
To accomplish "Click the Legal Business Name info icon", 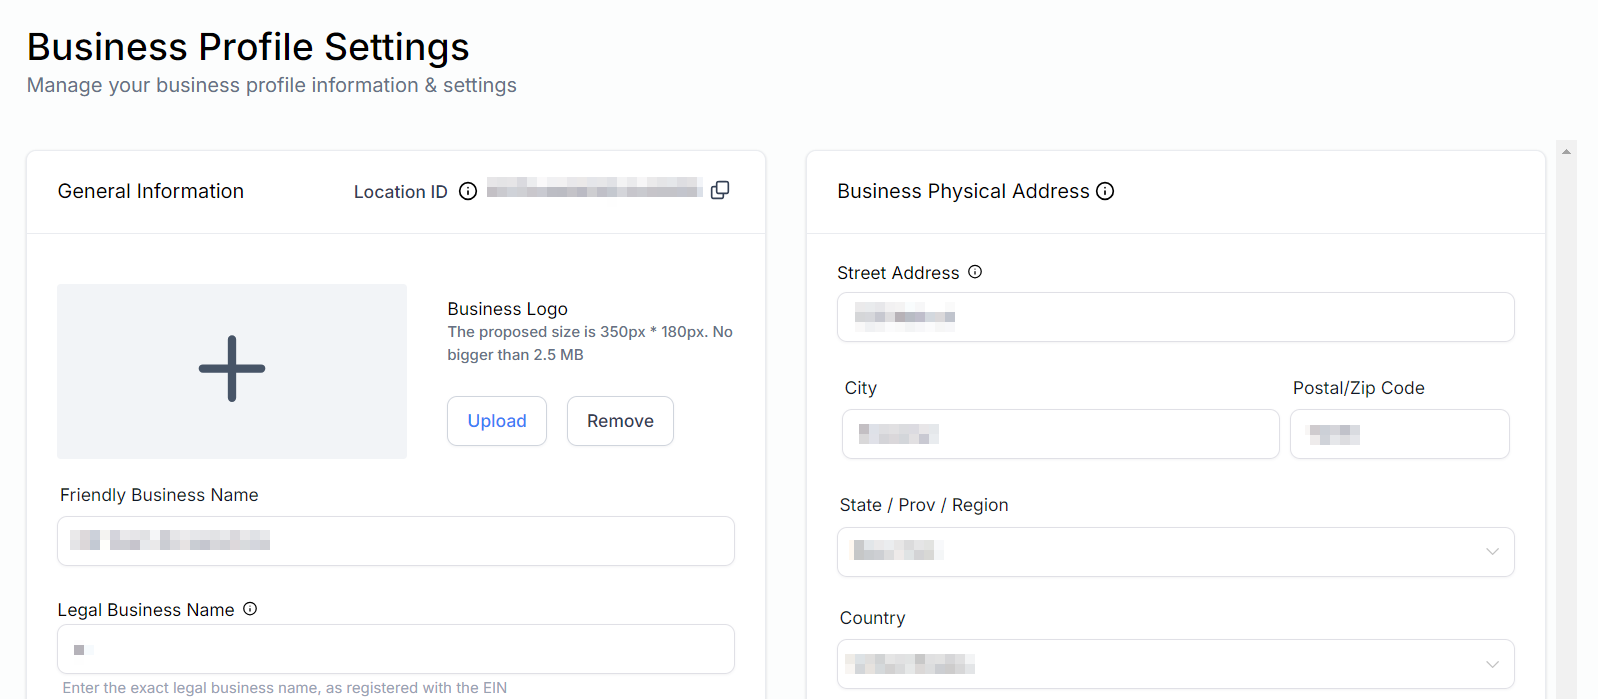I will coord(250,609).
